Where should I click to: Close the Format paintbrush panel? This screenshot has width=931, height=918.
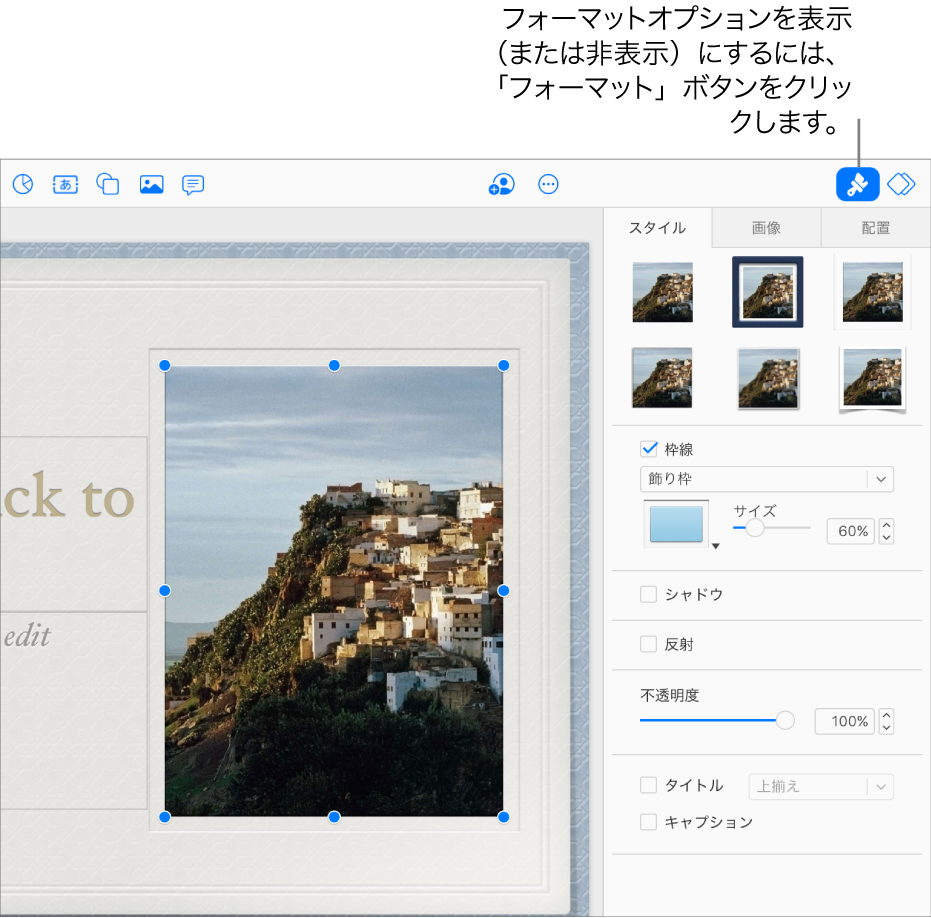(857, 184)
